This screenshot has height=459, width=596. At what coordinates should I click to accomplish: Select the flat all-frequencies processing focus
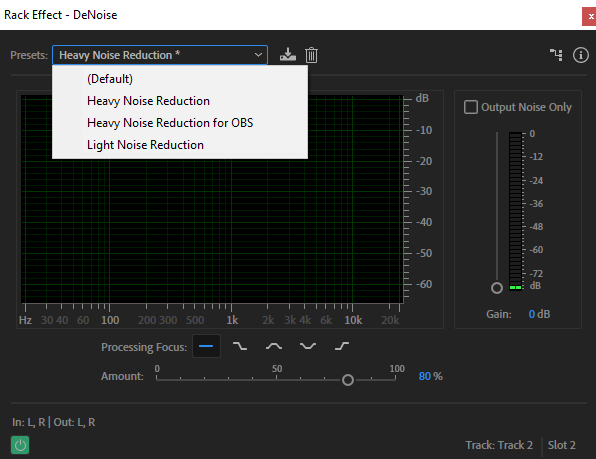206,346
